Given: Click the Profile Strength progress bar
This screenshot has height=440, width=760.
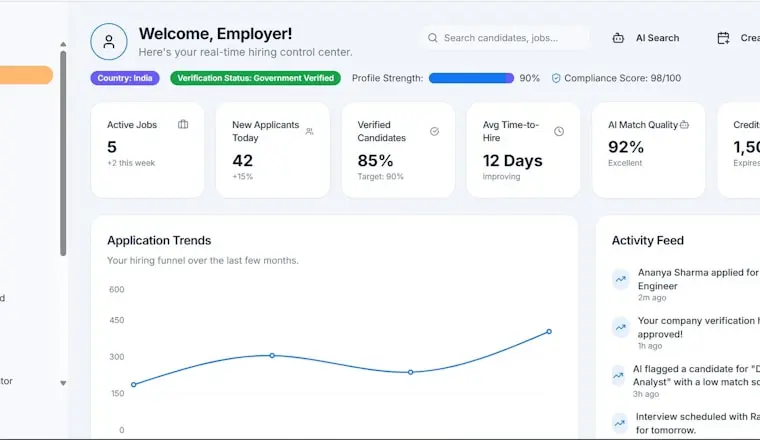Looking at the screenshot, I should [x=471, y=78].
